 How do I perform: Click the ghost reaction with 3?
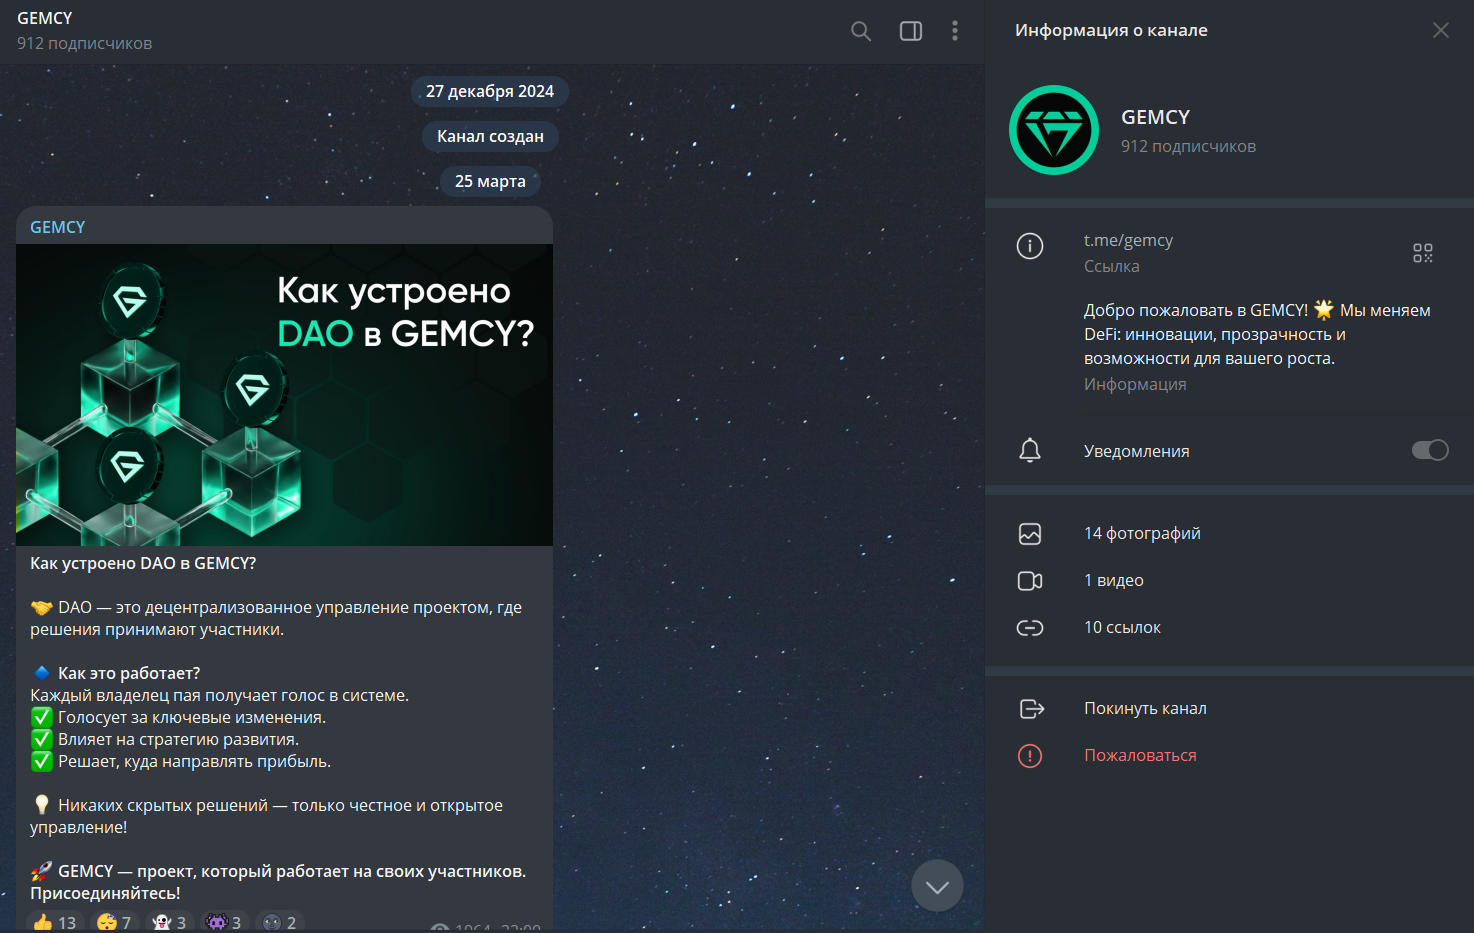(169, 922)
